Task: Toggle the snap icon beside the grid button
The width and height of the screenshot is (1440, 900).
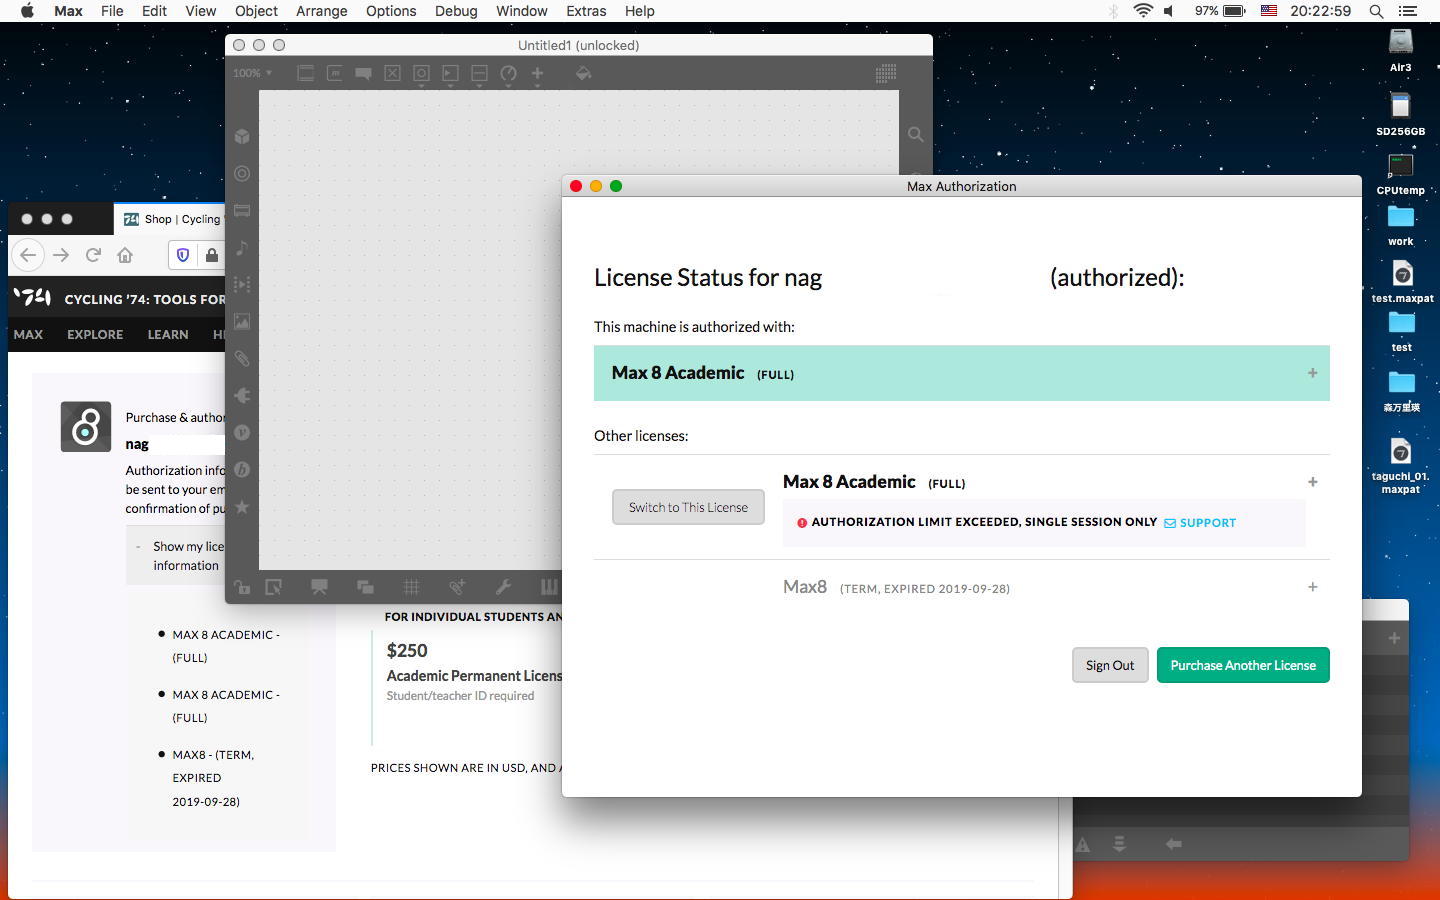Action: click(x=457, y=587)
